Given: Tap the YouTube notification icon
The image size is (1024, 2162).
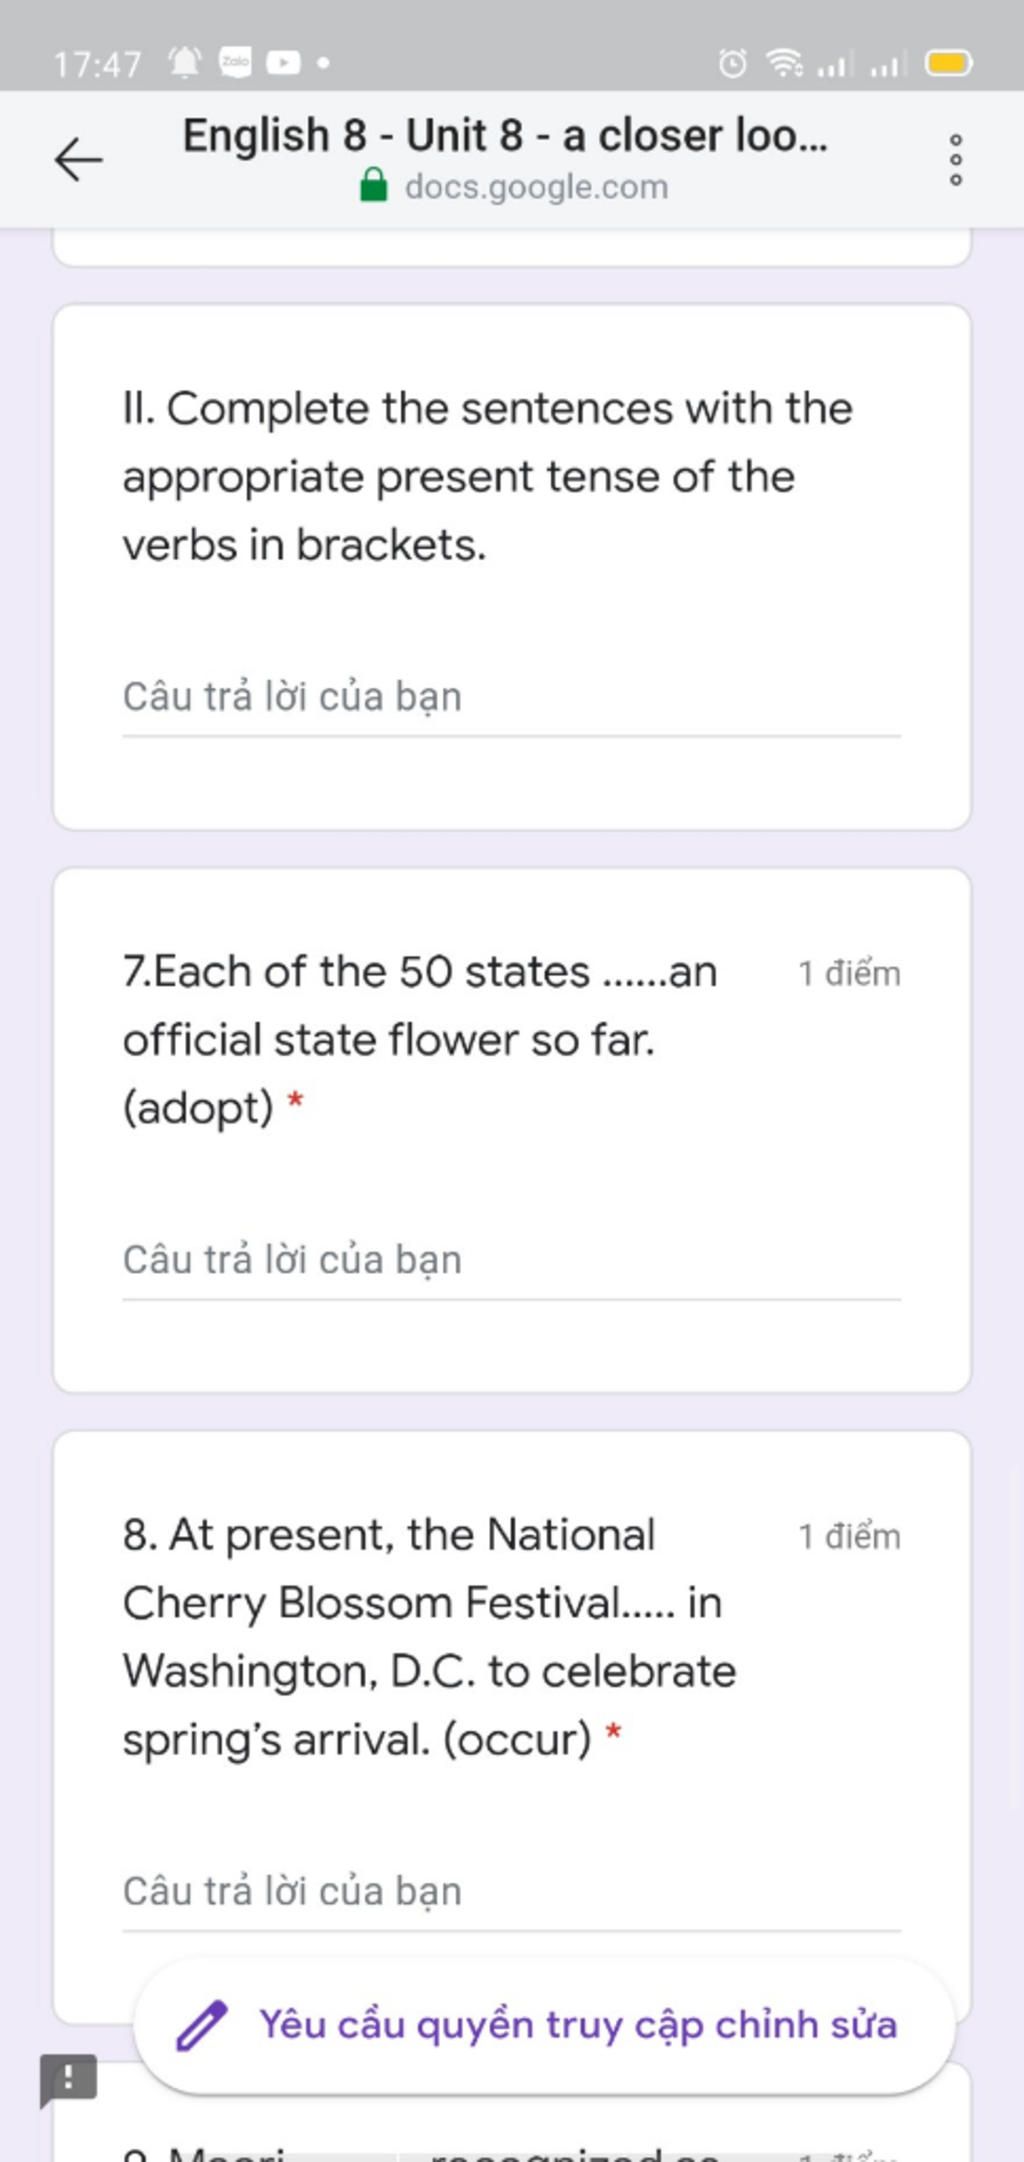Looking at the screenshot, I should [x=283, y=63].
